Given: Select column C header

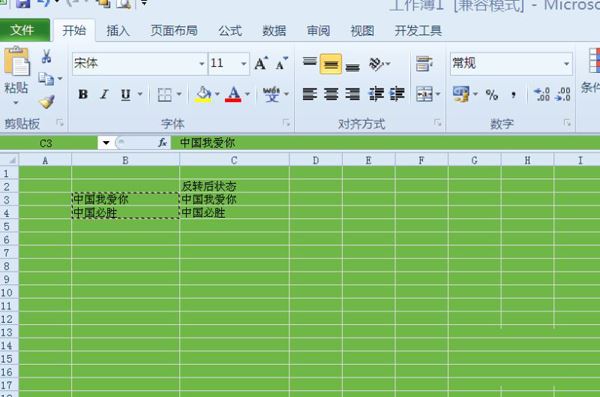Looking at the screenshot, I should pos(234,160).
